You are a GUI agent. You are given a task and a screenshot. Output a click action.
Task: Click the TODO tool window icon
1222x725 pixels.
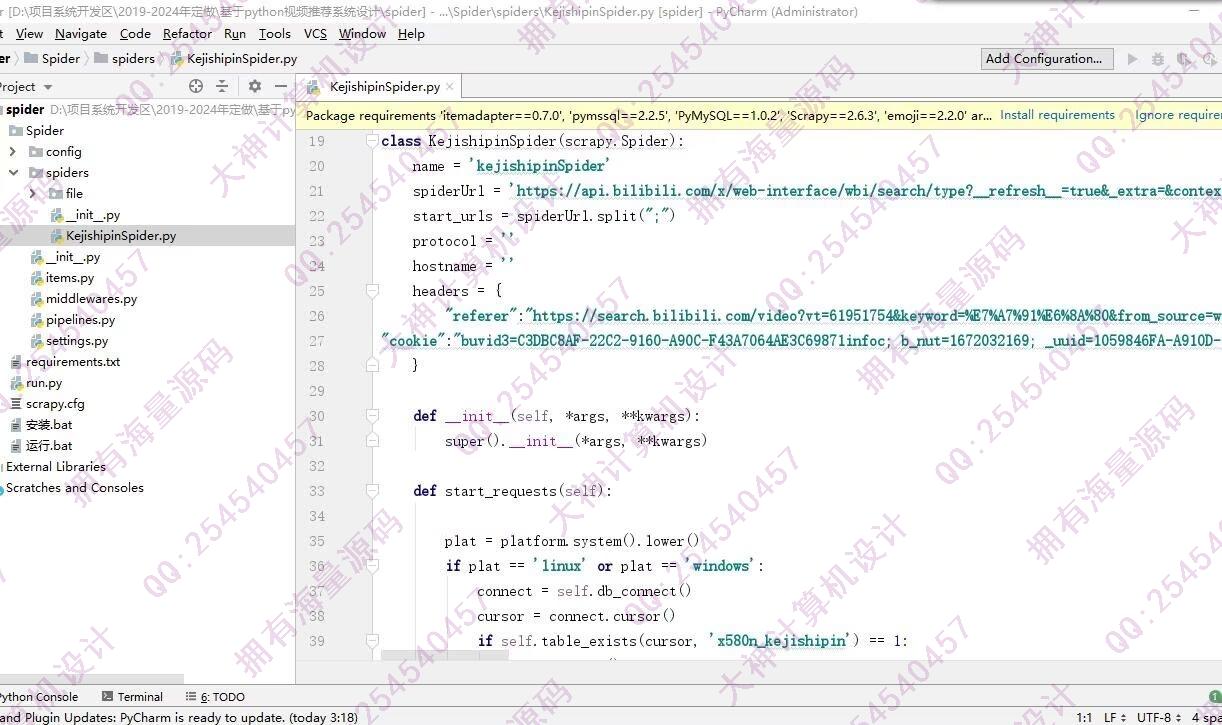[191, 697]
